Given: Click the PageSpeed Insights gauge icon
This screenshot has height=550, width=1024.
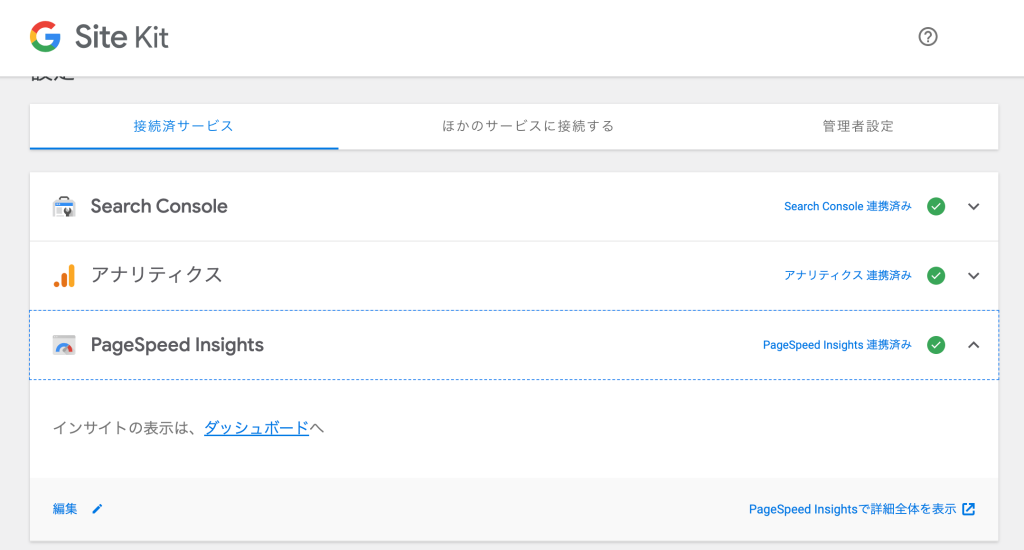Looking at the screenshot, I should pyautogui.click(x=64, y=345).
